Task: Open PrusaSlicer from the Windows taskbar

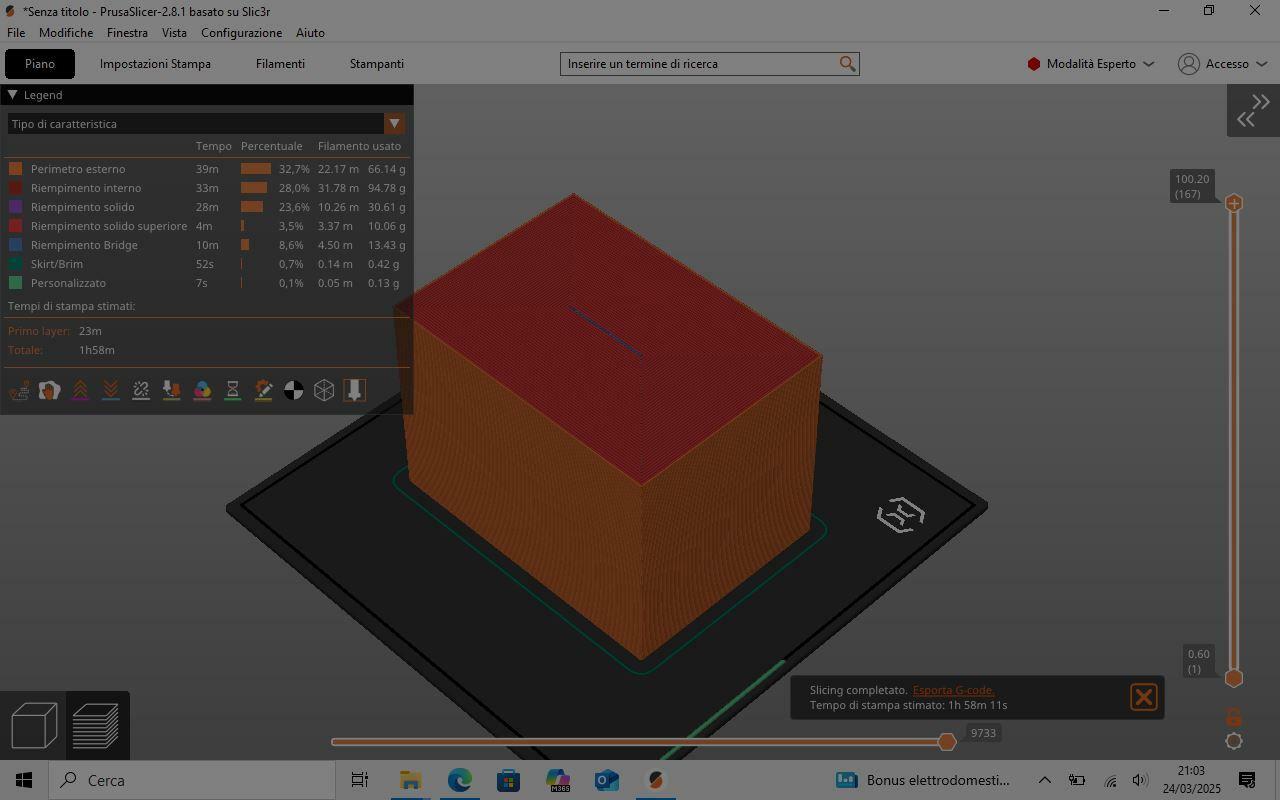Action: click(656, 780)
